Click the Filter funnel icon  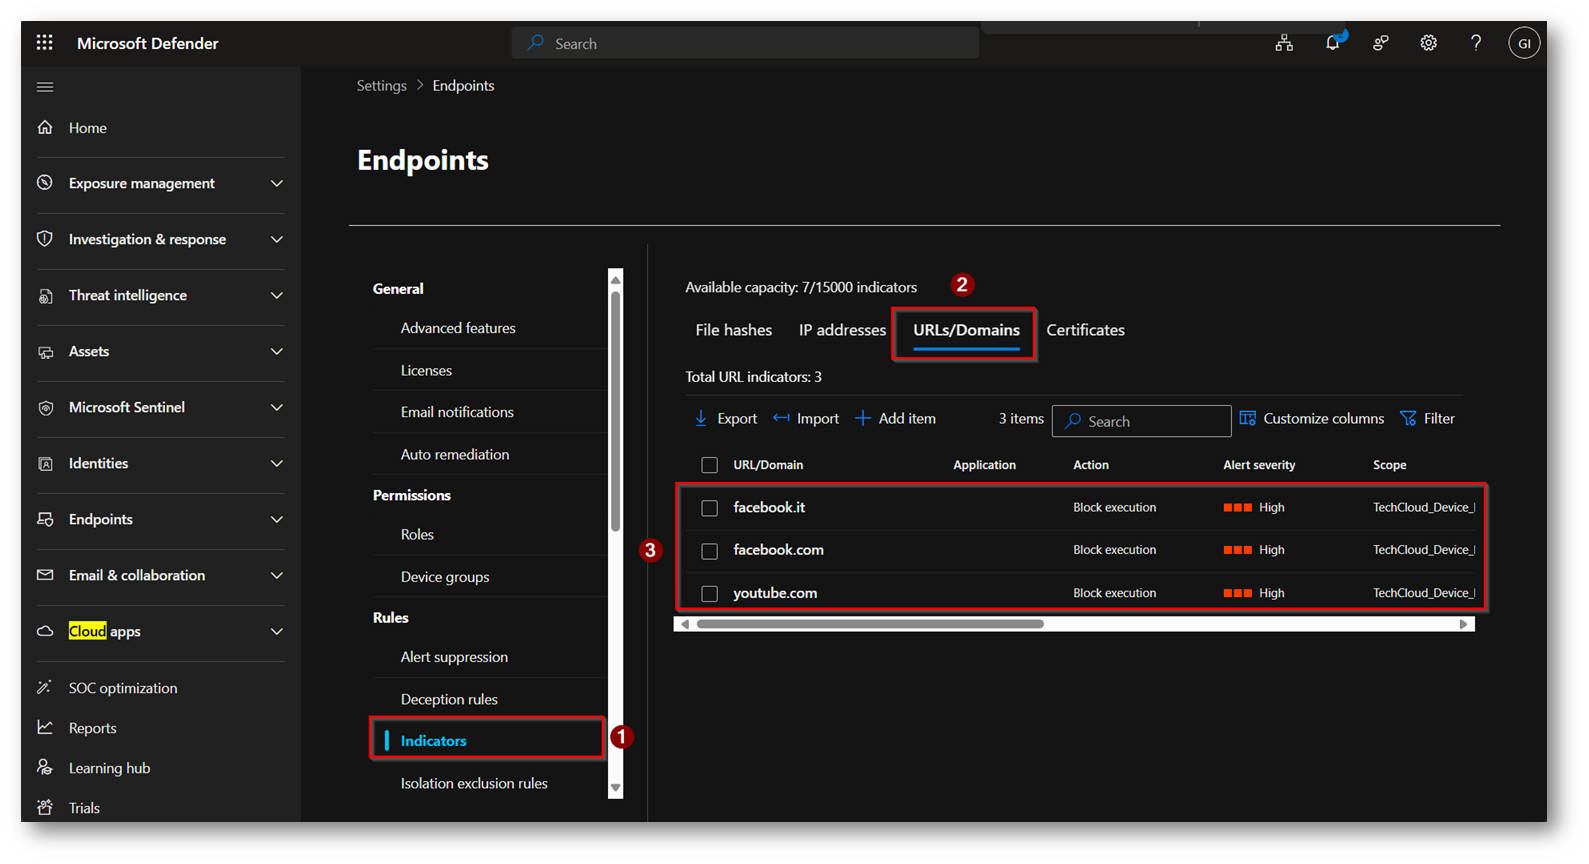tap(1408, 418)
